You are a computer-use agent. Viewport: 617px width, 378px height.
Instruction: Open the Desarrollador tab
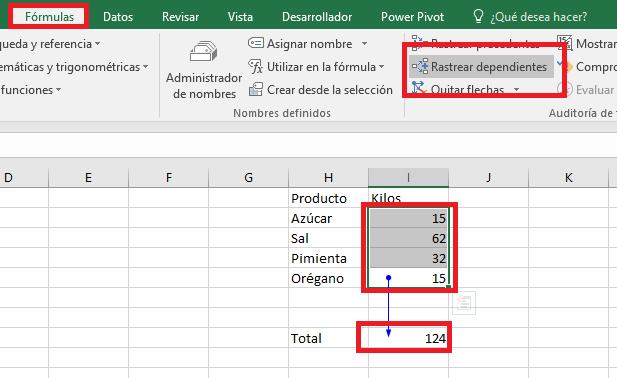317,17
